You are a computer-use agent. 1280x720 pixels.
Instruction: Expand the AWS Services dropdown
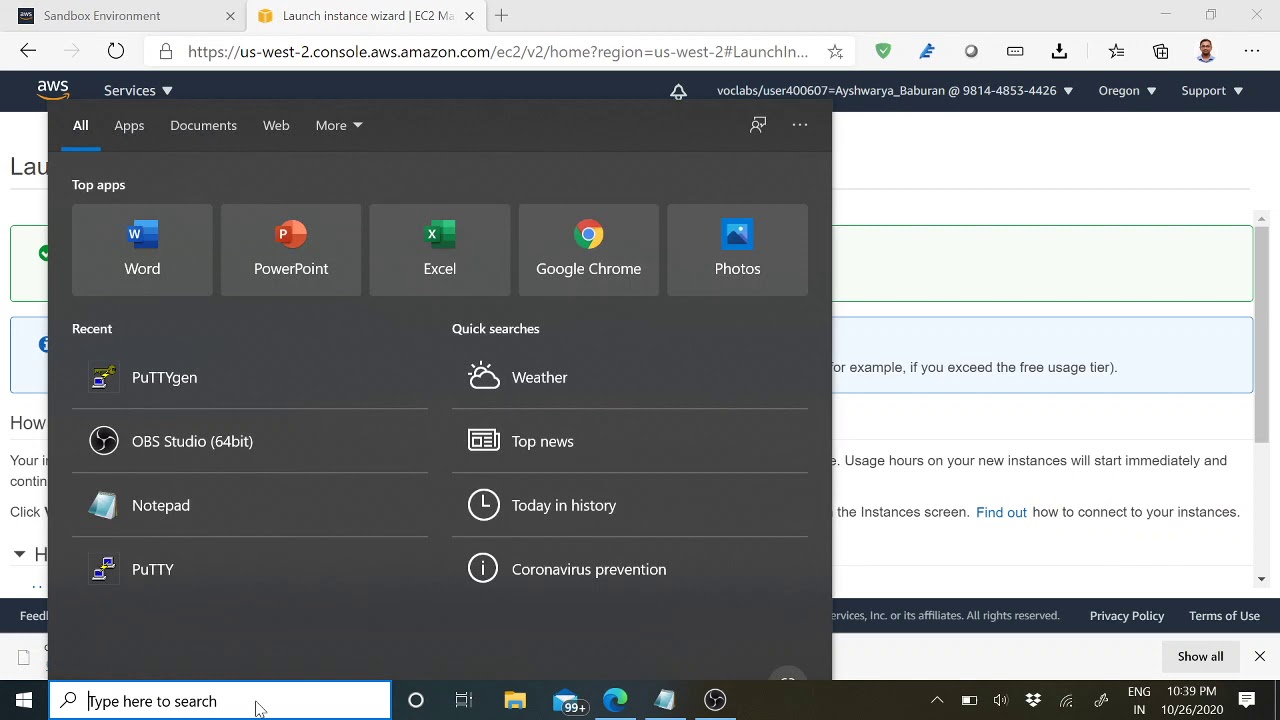pyautogui.click(x=138, y=90)
